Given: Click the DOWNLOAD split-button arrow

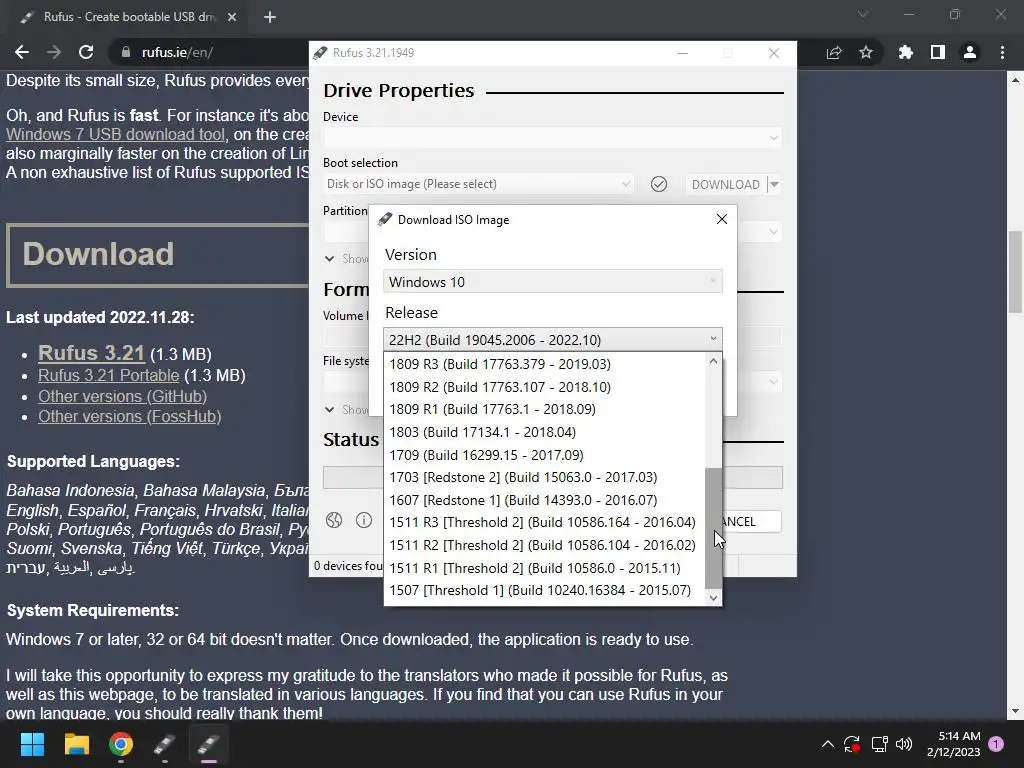Looking at the screenshot, I should (x=774, y=185).
